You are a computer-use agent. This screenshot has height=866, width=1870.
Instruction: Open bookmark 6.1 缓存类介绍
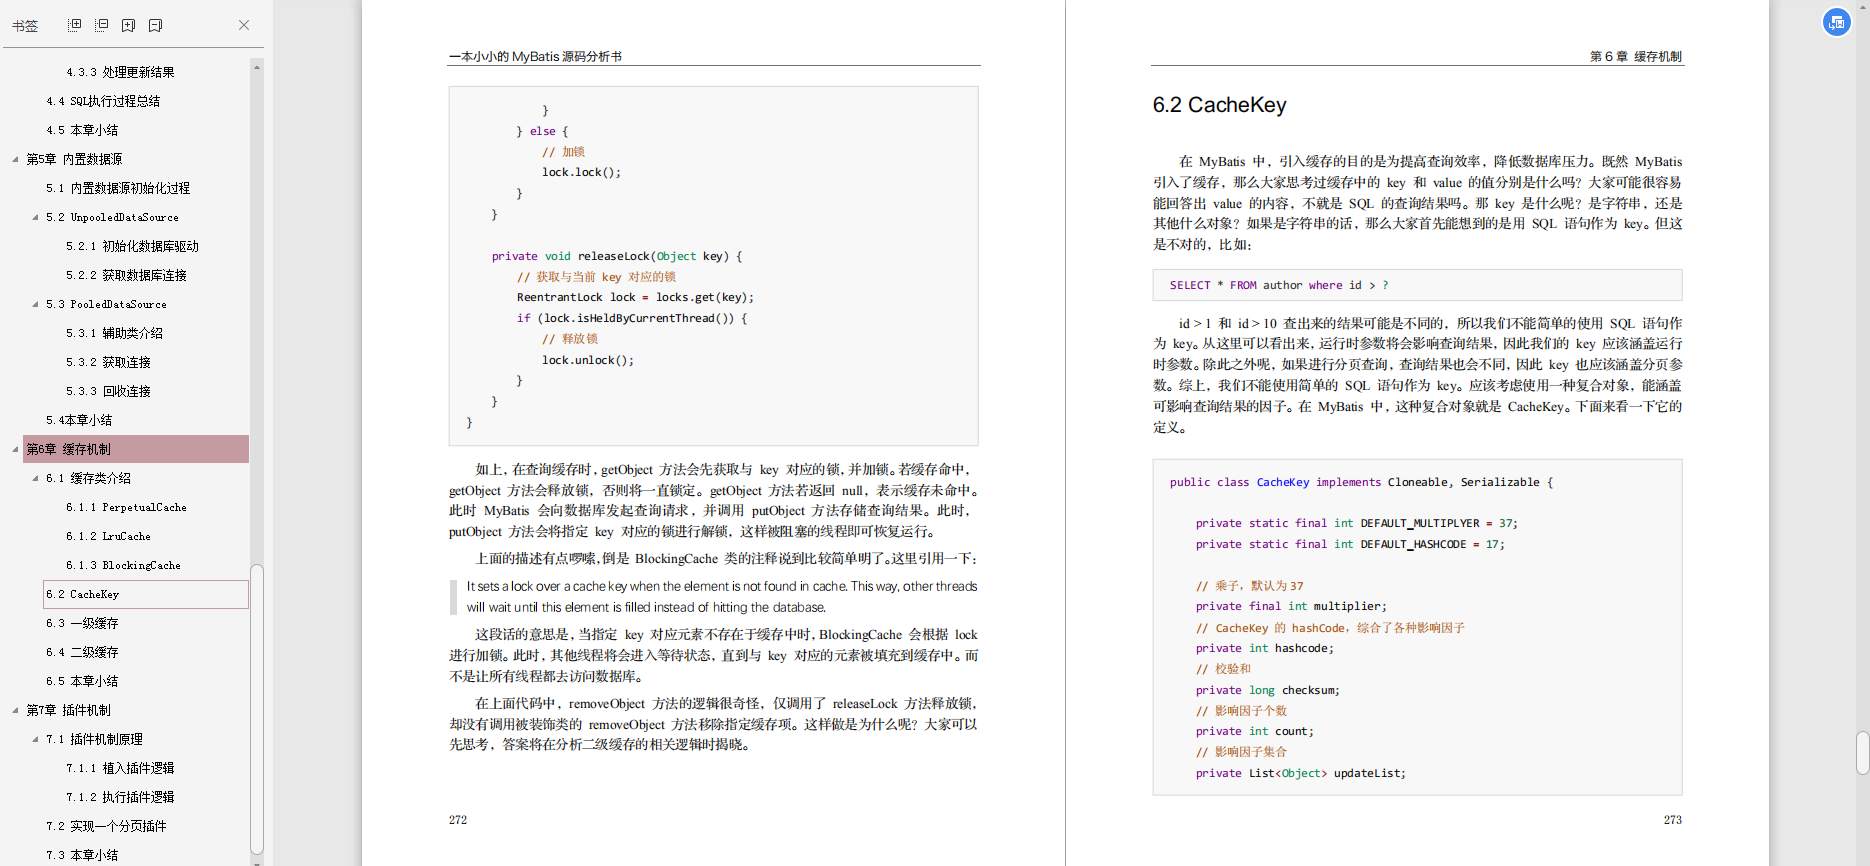click(88, 478)
